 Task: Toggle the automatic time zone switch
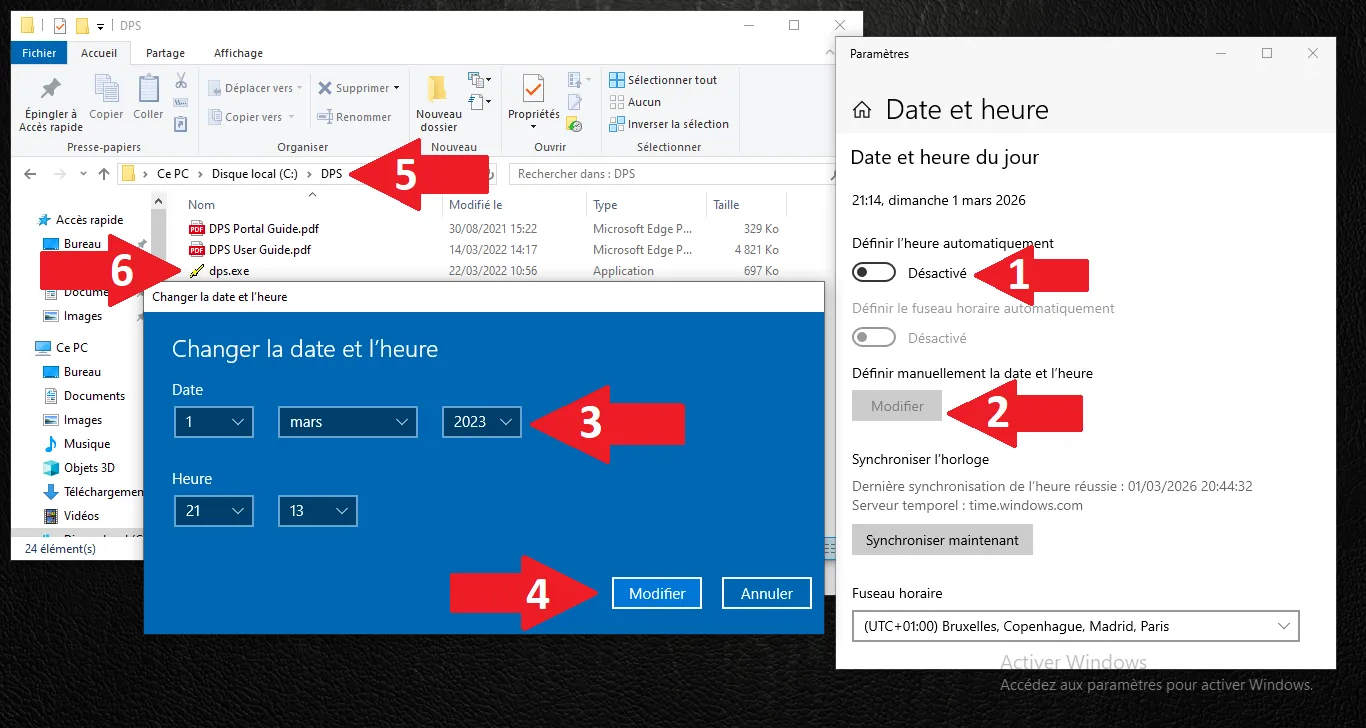pos(874,338)
